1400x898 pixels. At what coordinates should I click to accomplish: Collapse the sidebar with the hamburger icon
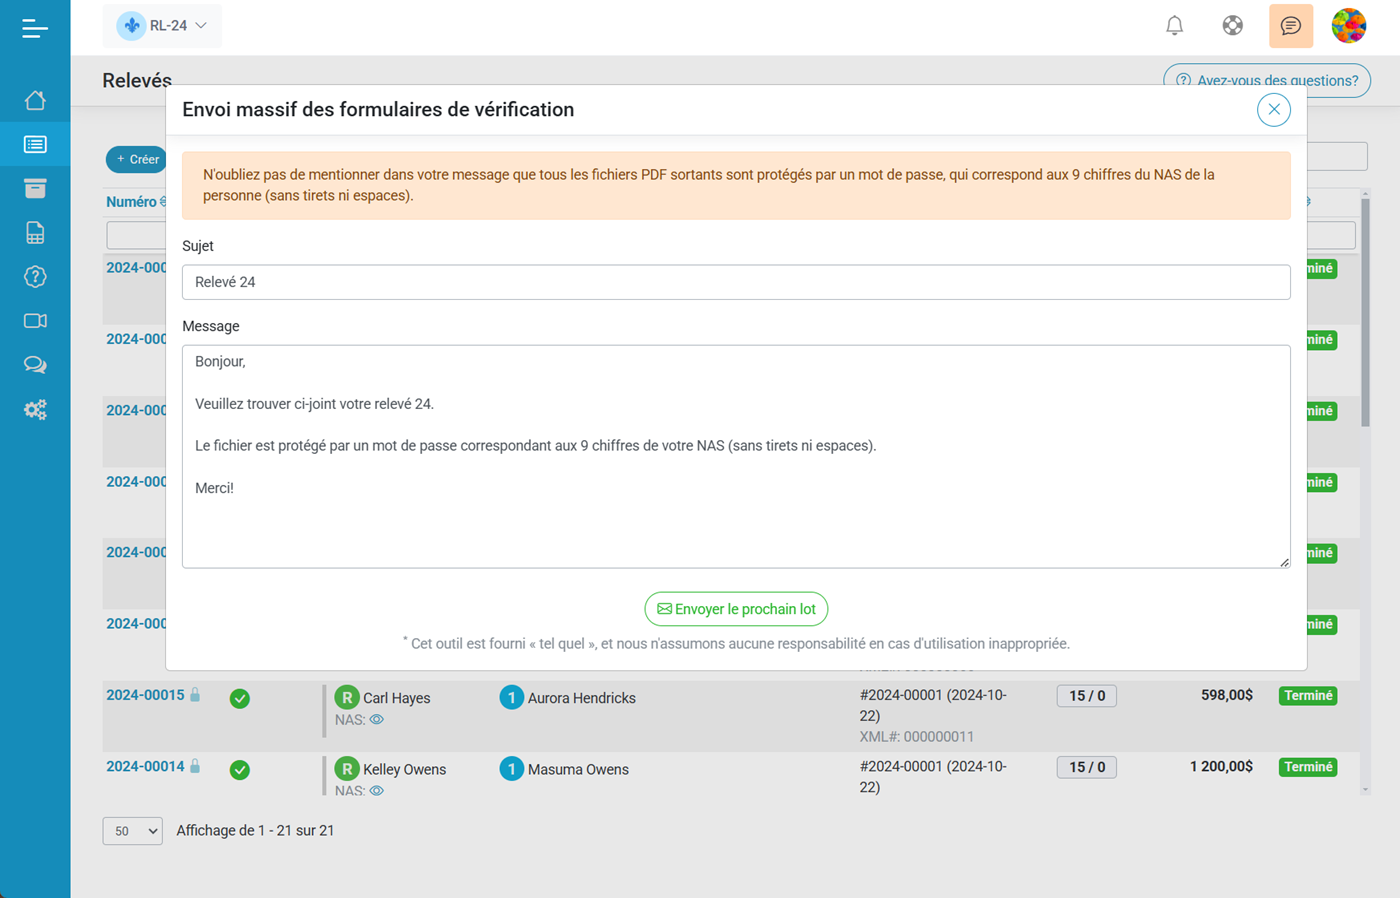(x=35, y=28)
